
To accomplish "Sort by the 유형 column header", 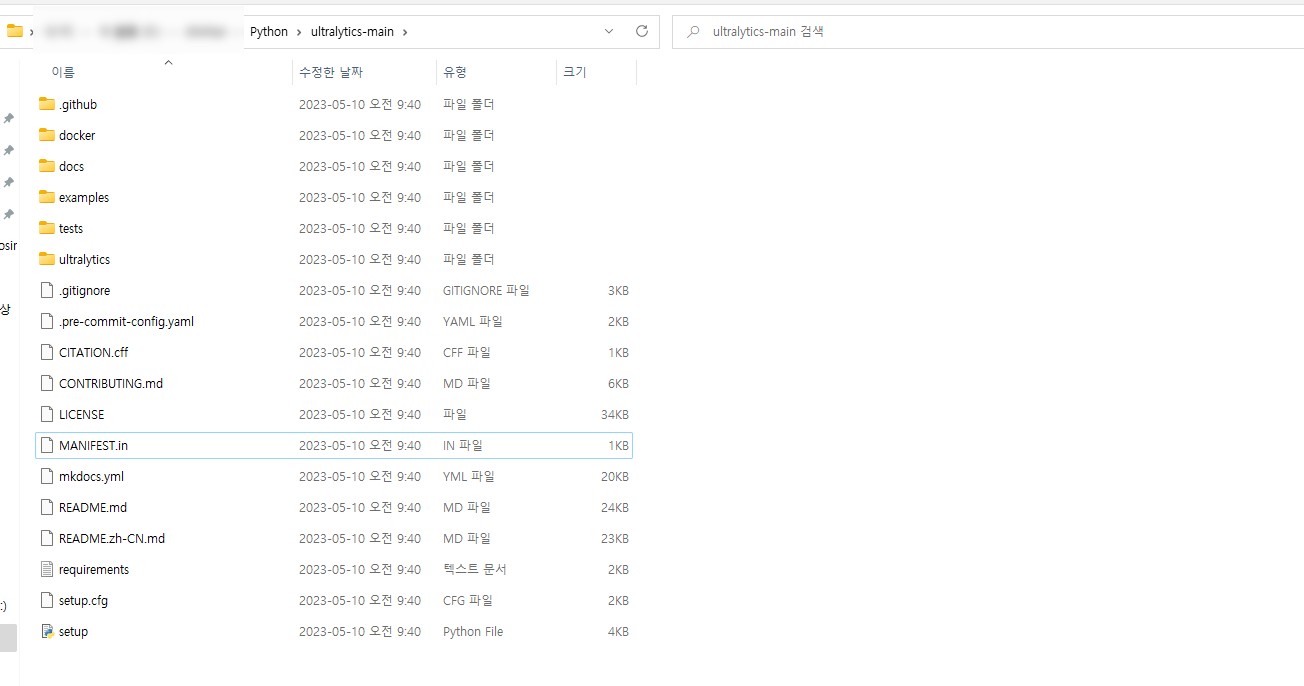I will 455,72.
